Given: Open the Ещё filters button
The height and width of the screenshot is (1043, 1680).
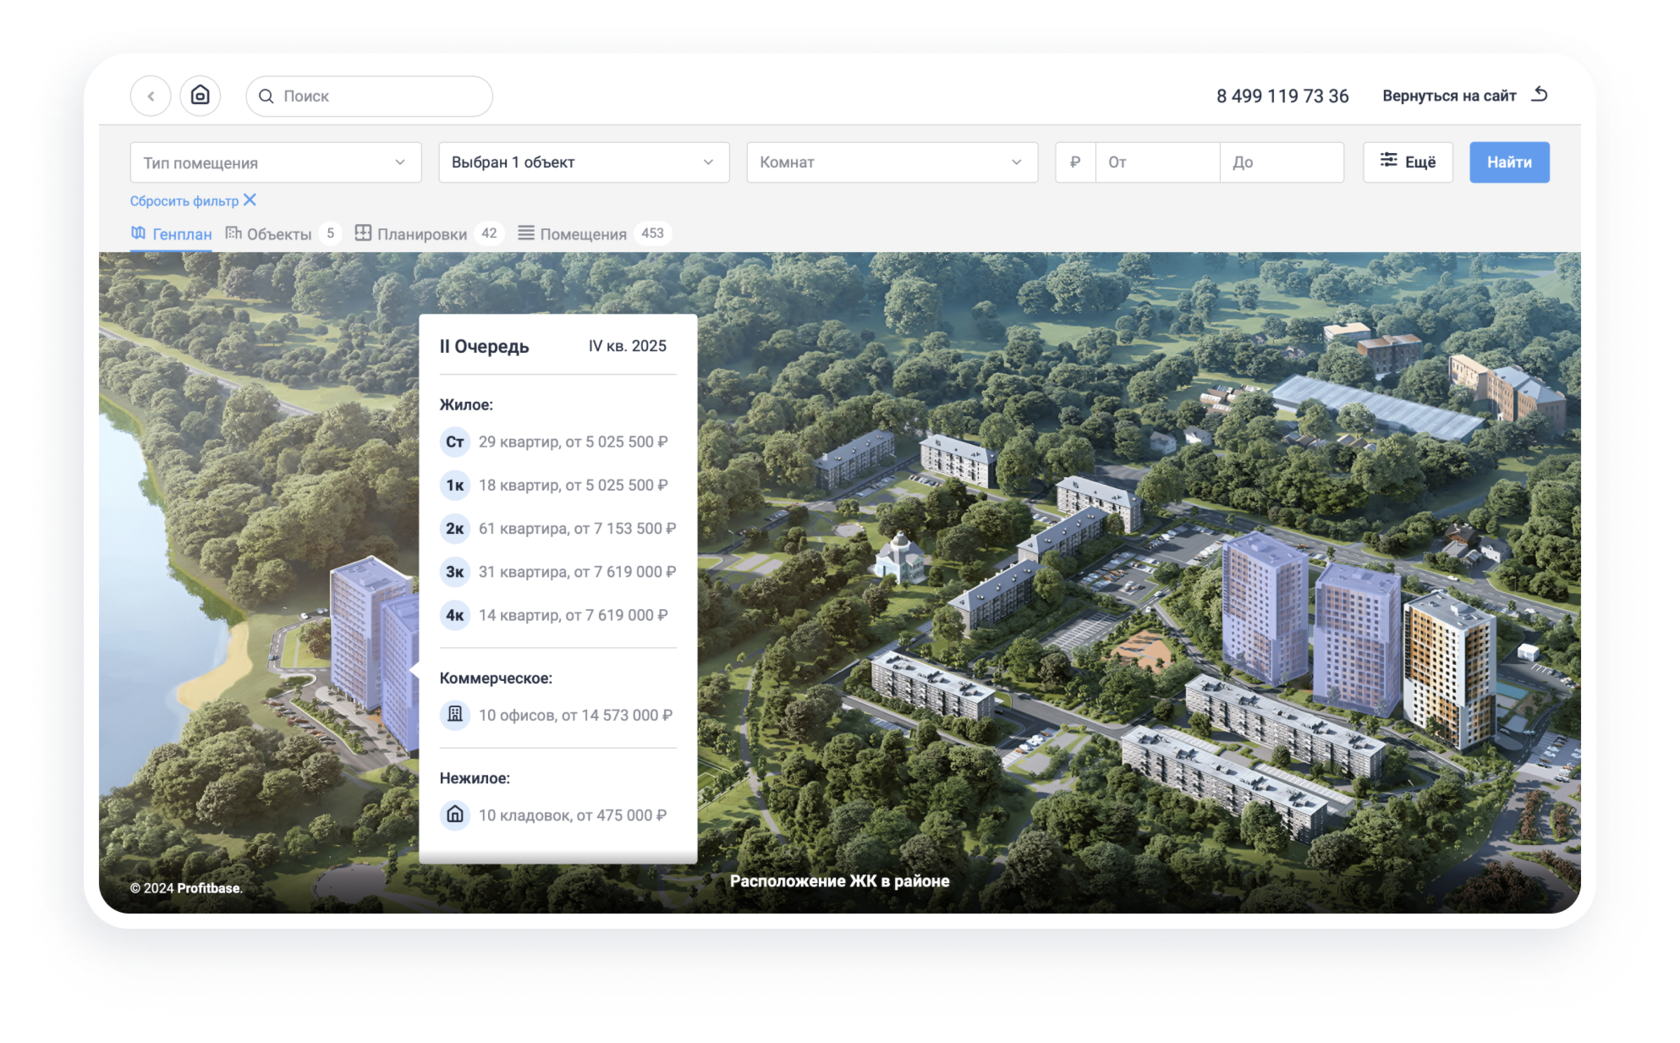Looking at the screenshot, I should 1408,162.
